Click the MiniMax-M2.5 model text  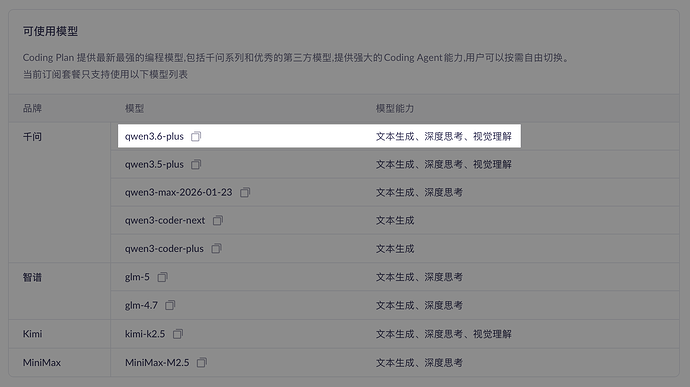tap(157, 363)
